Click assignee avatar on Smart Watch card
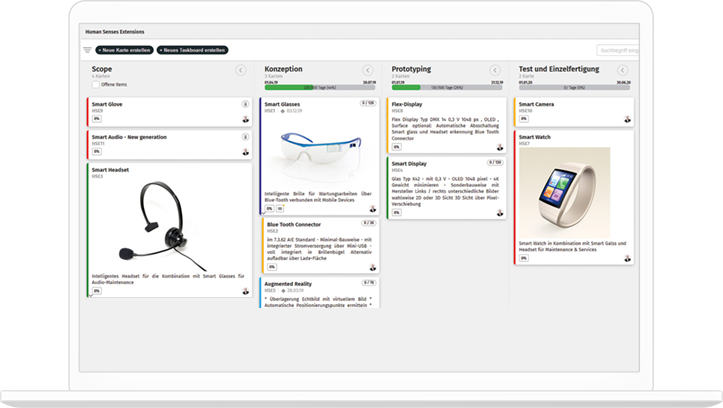 coord(627,259)
